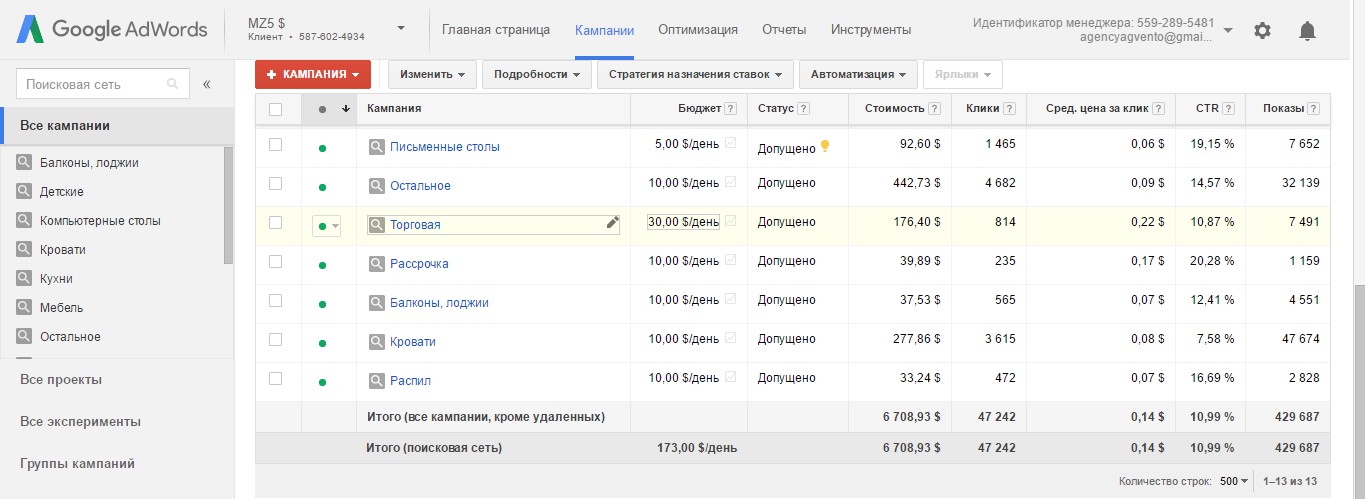Open the Торговая campaign link
Screen dimensions: 1365x499
tap(415, 225)
